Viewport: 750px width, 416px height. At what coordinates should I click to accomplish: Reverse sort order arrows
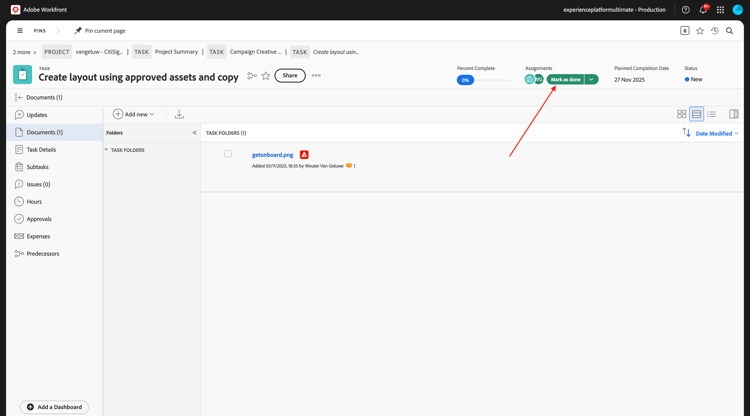pyautogui.click(x=686, y=132)
